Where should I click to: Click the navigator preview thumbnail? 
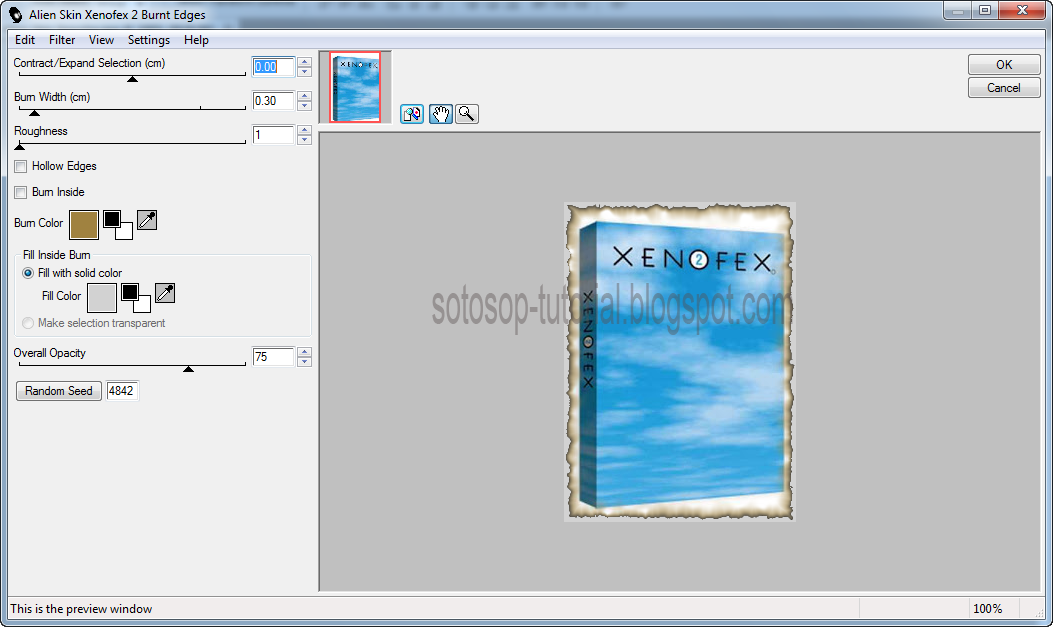pos(355,87)
